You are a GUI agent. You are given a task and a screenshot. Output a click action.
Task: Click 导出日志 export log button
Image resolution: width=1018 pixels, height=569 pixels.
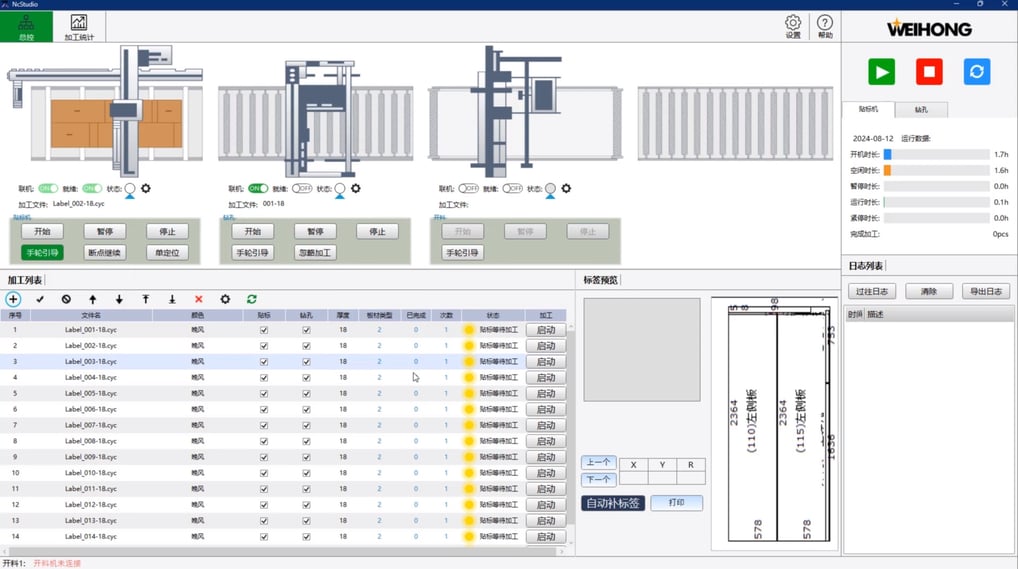986,292
